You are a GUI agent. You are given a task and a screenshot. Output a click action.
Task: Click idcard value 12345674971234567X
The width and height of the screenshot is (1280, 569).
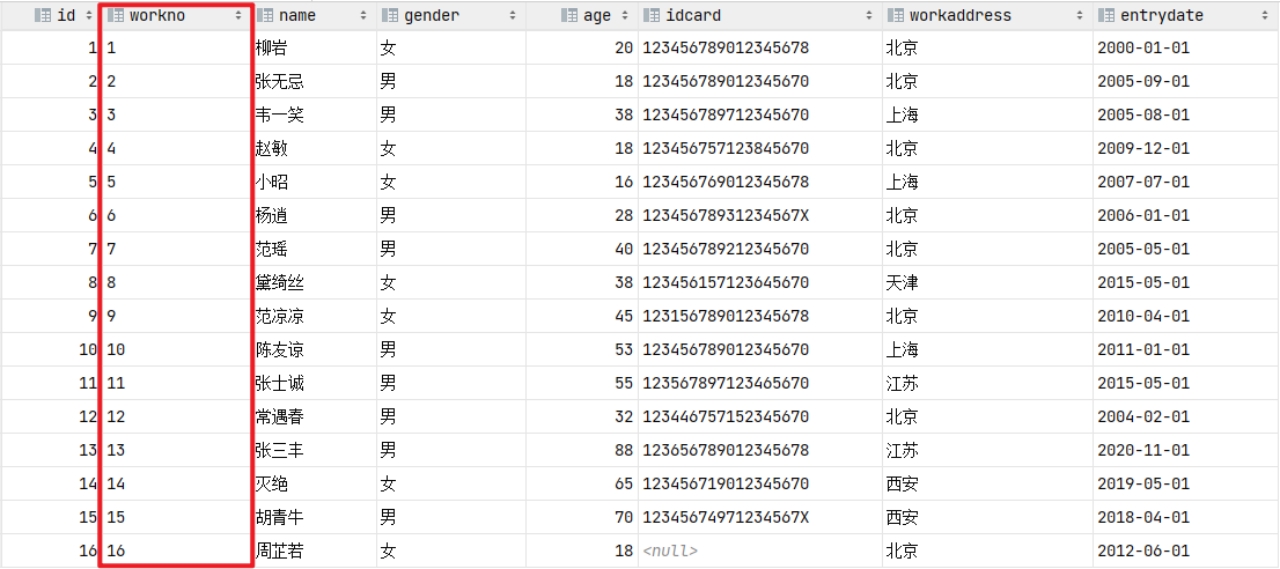pyautogui.click(x=725, y=517)
